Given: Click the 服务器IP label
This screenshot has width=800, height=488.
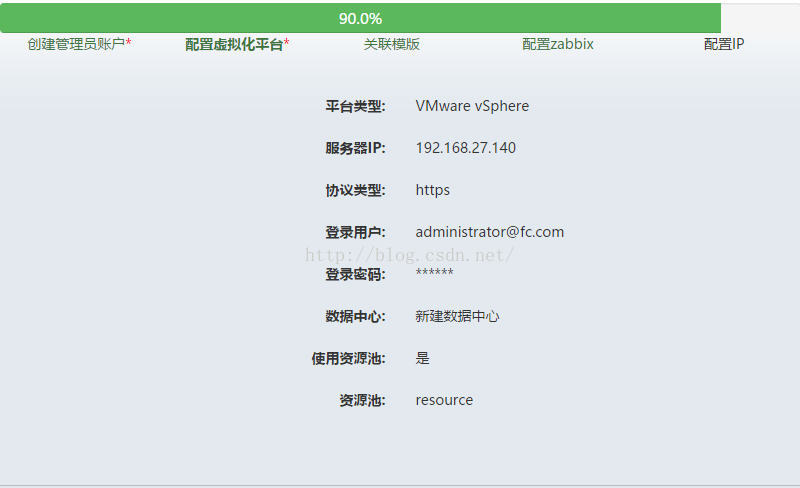Looking at the screenshot, I should [356, 148].
